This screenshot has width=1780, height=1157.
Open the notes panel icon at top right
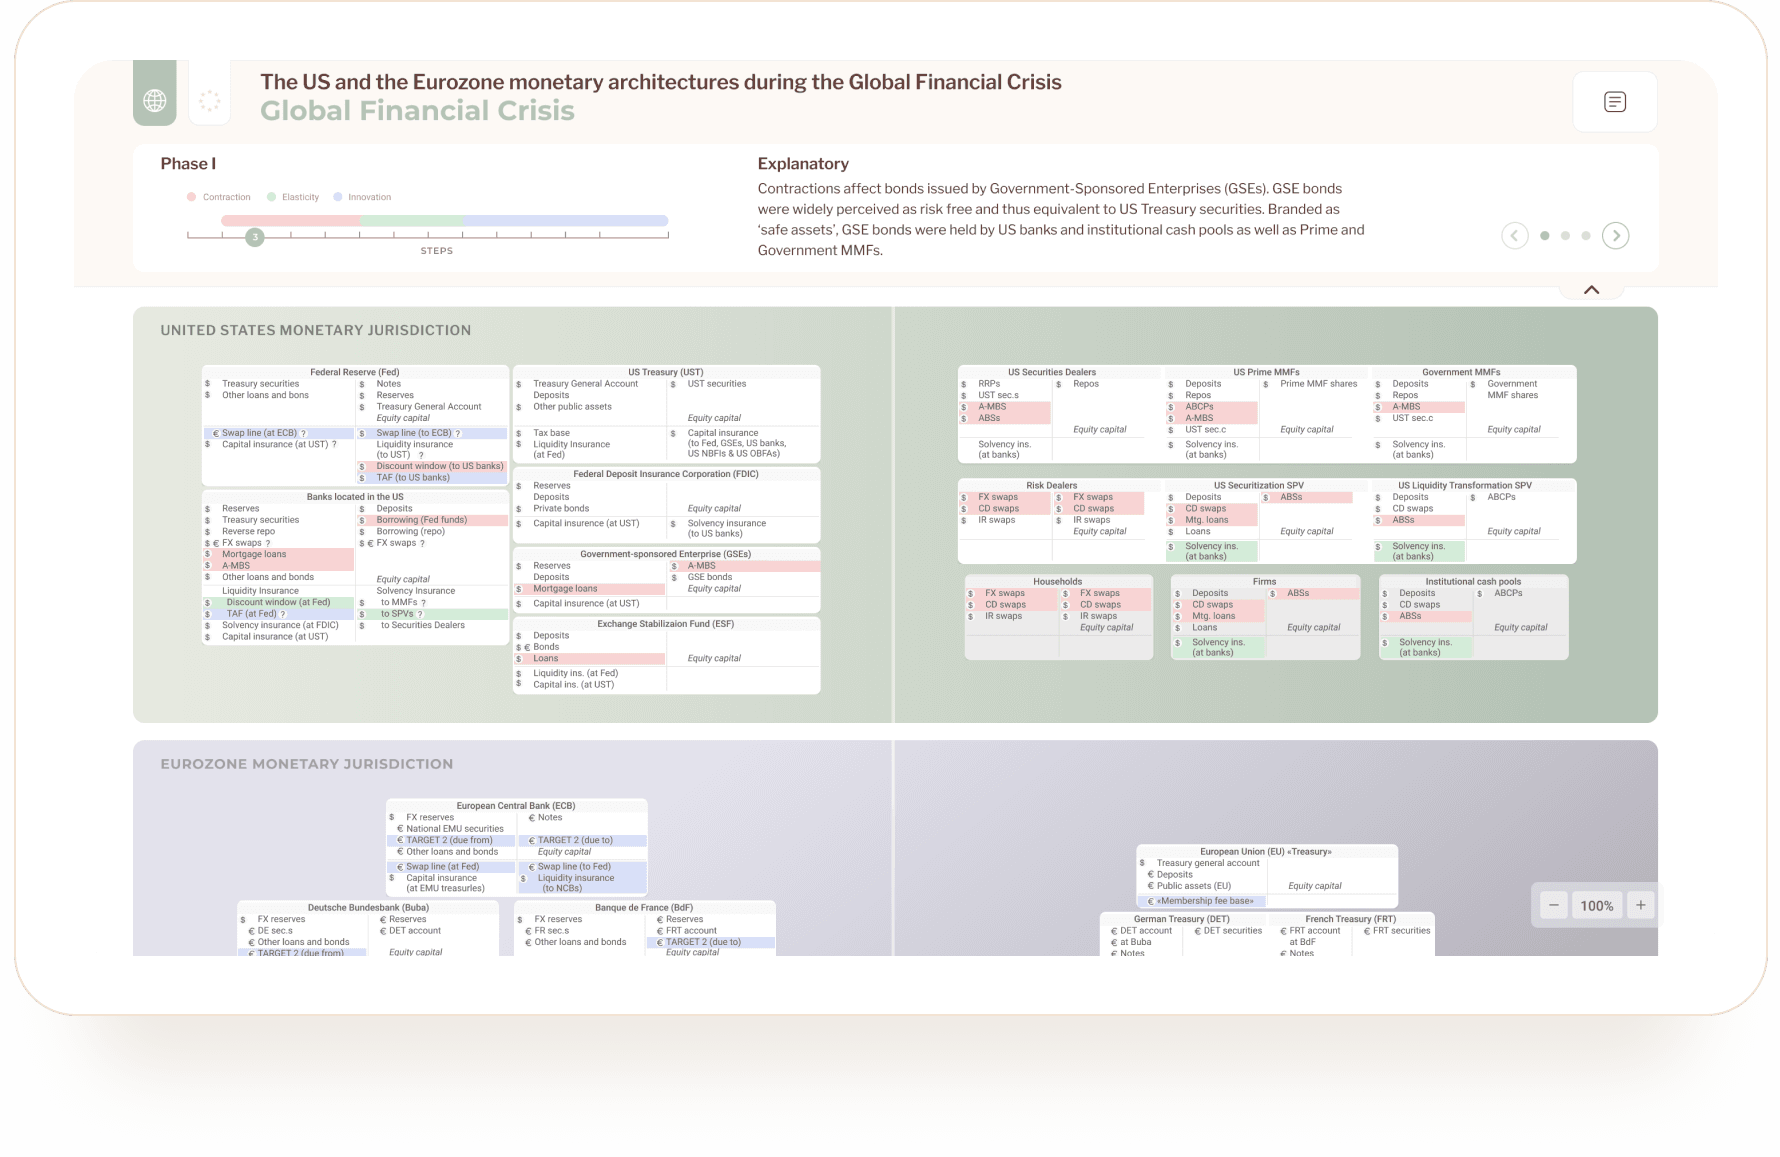coord(1614,102)
